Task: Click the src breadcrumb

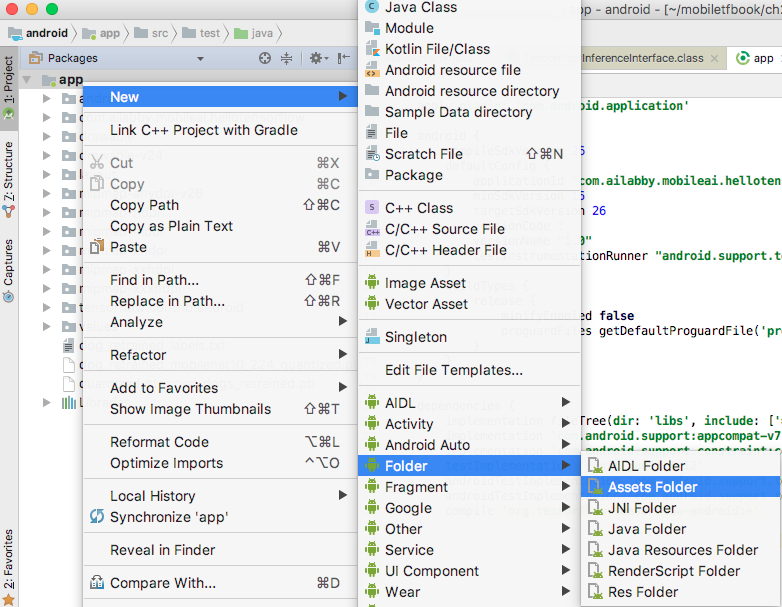Action: 152,33
